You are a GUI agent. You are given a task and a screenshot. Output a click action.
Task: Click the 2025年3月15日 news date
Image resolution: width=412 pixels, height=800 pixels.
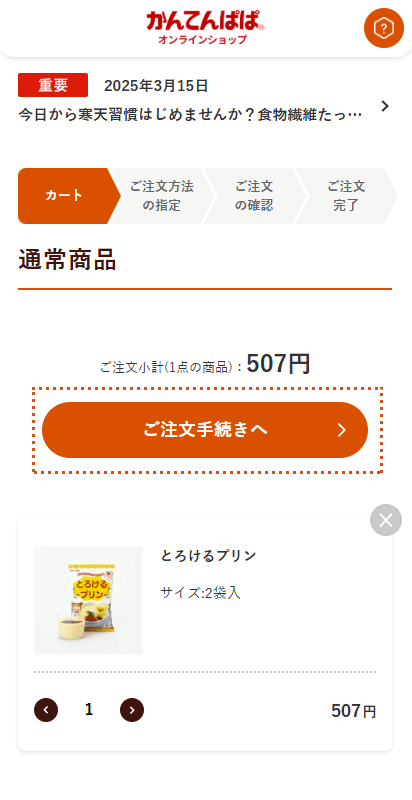coord(156,86)
